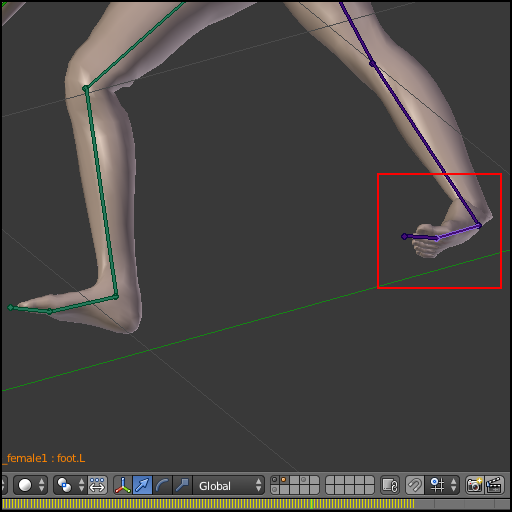Toggle the 3D manipulator widget icon
512x512 pixels.
coord(123,485)
